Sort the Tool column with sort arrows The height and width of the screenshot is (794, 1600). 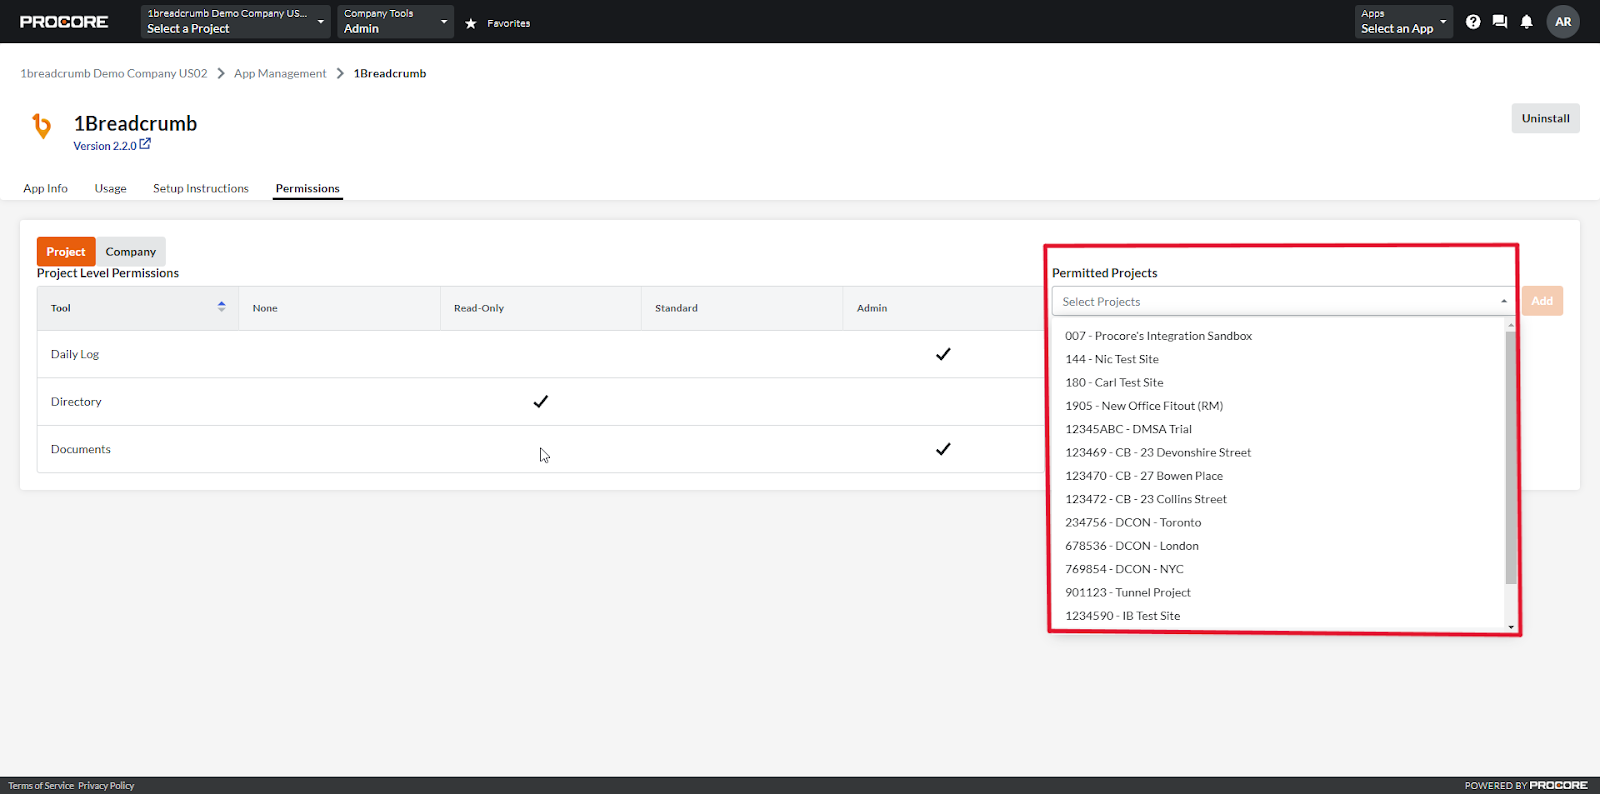221,307
